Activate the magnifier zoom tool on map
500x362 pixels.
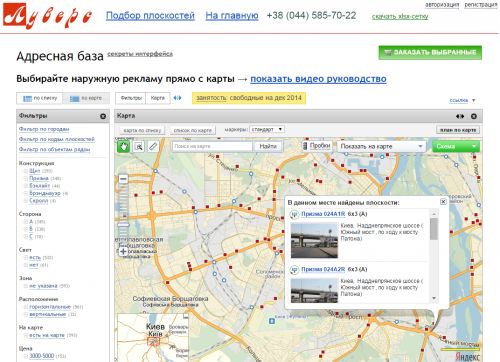139,146
